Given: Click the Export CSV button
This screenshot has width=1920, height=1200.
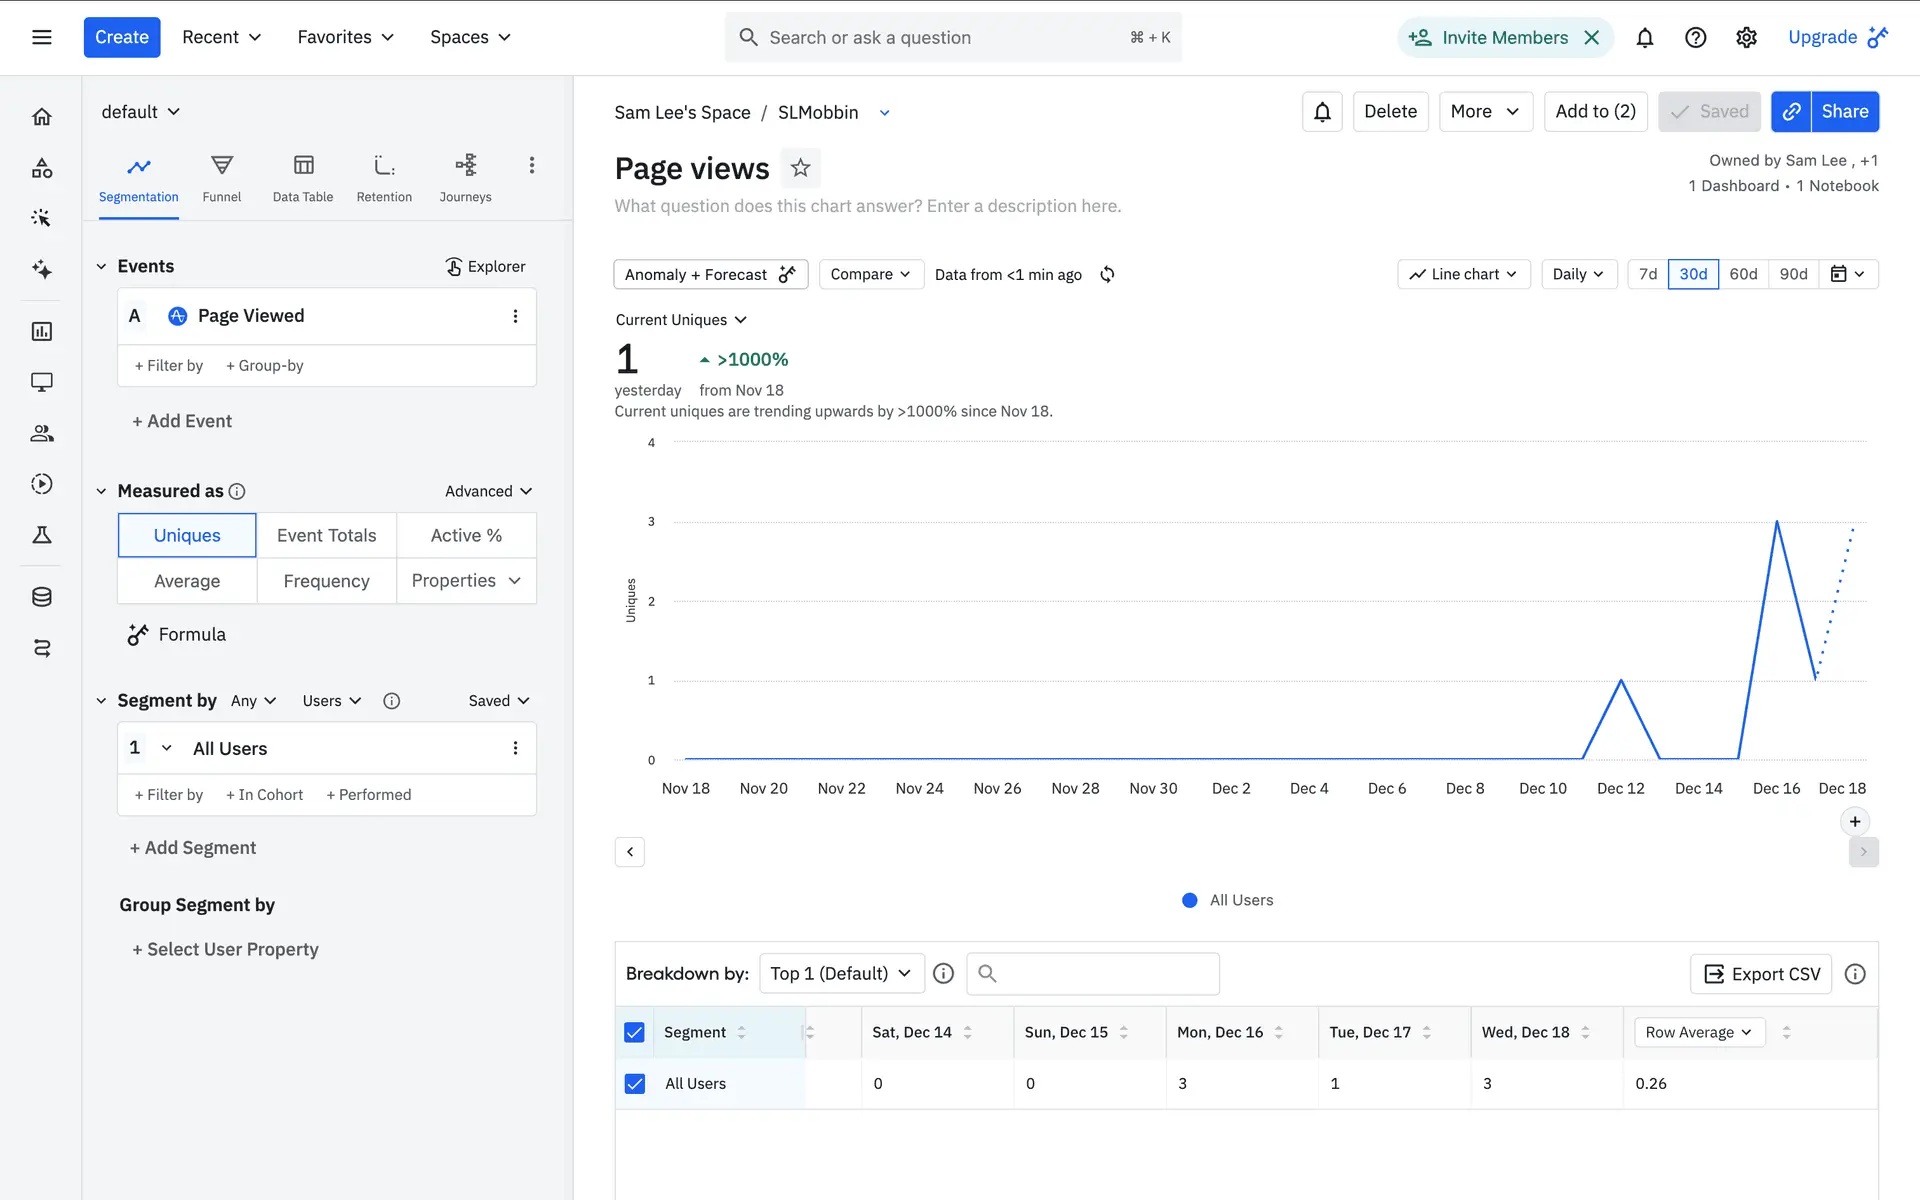Looking at the screenshot, I should tap(1761, 974).
